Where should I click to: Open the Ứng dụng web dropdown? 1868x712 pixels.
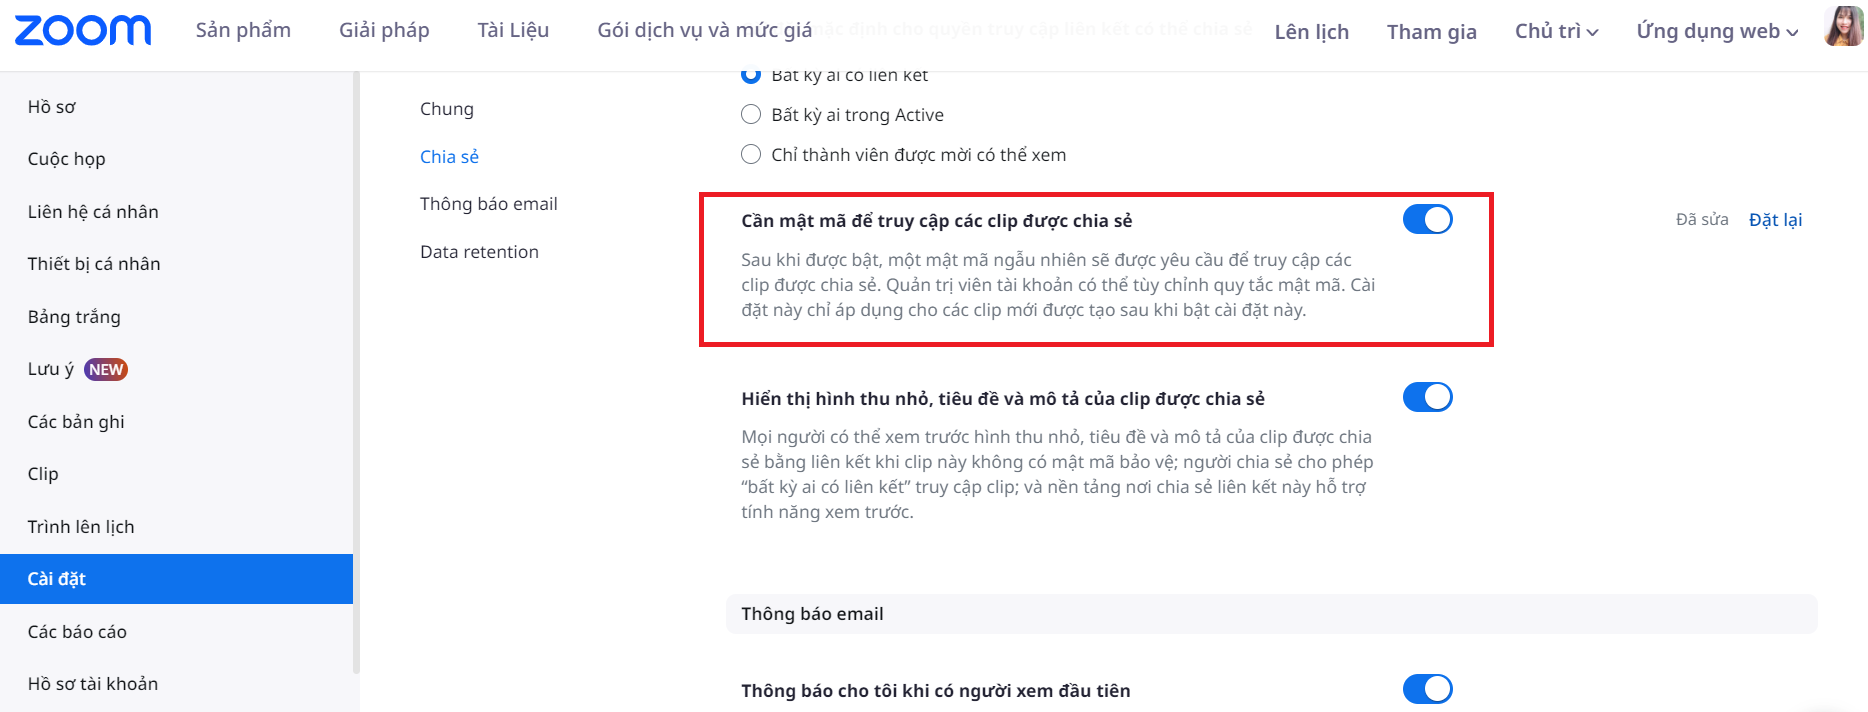pyautogui.click(x=1717, y=32)
